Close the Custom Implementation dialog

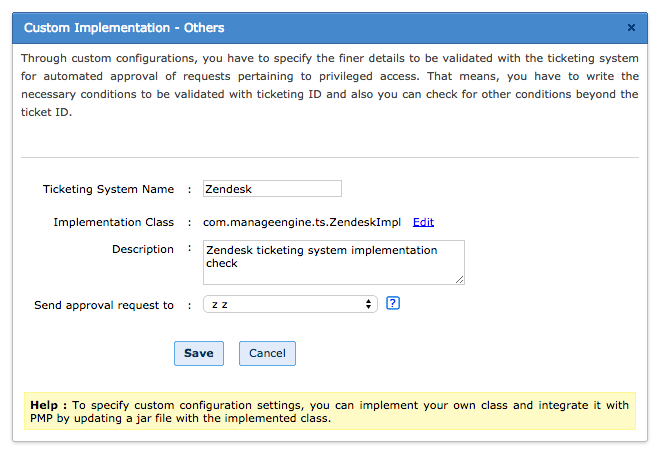point(631,28)
